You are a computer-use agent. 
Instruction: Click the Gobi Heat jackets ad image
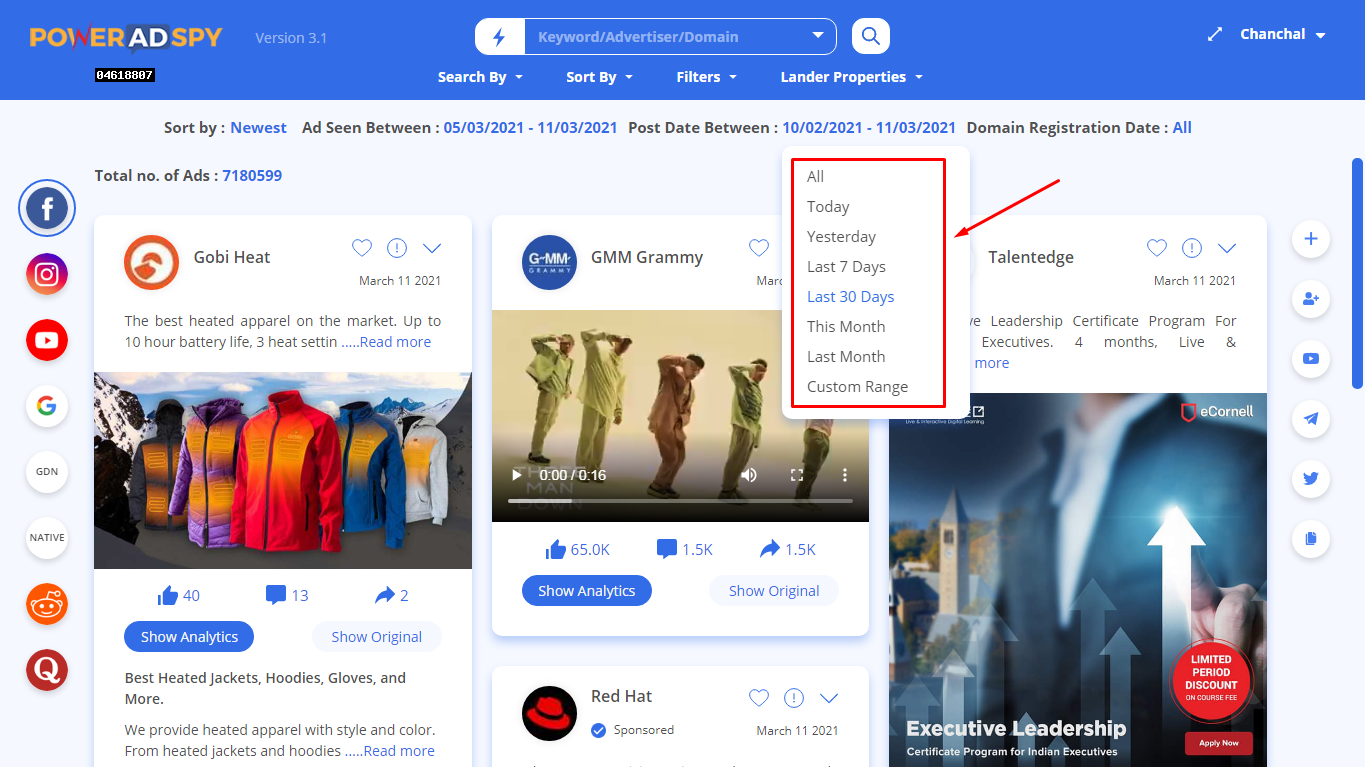283,470
